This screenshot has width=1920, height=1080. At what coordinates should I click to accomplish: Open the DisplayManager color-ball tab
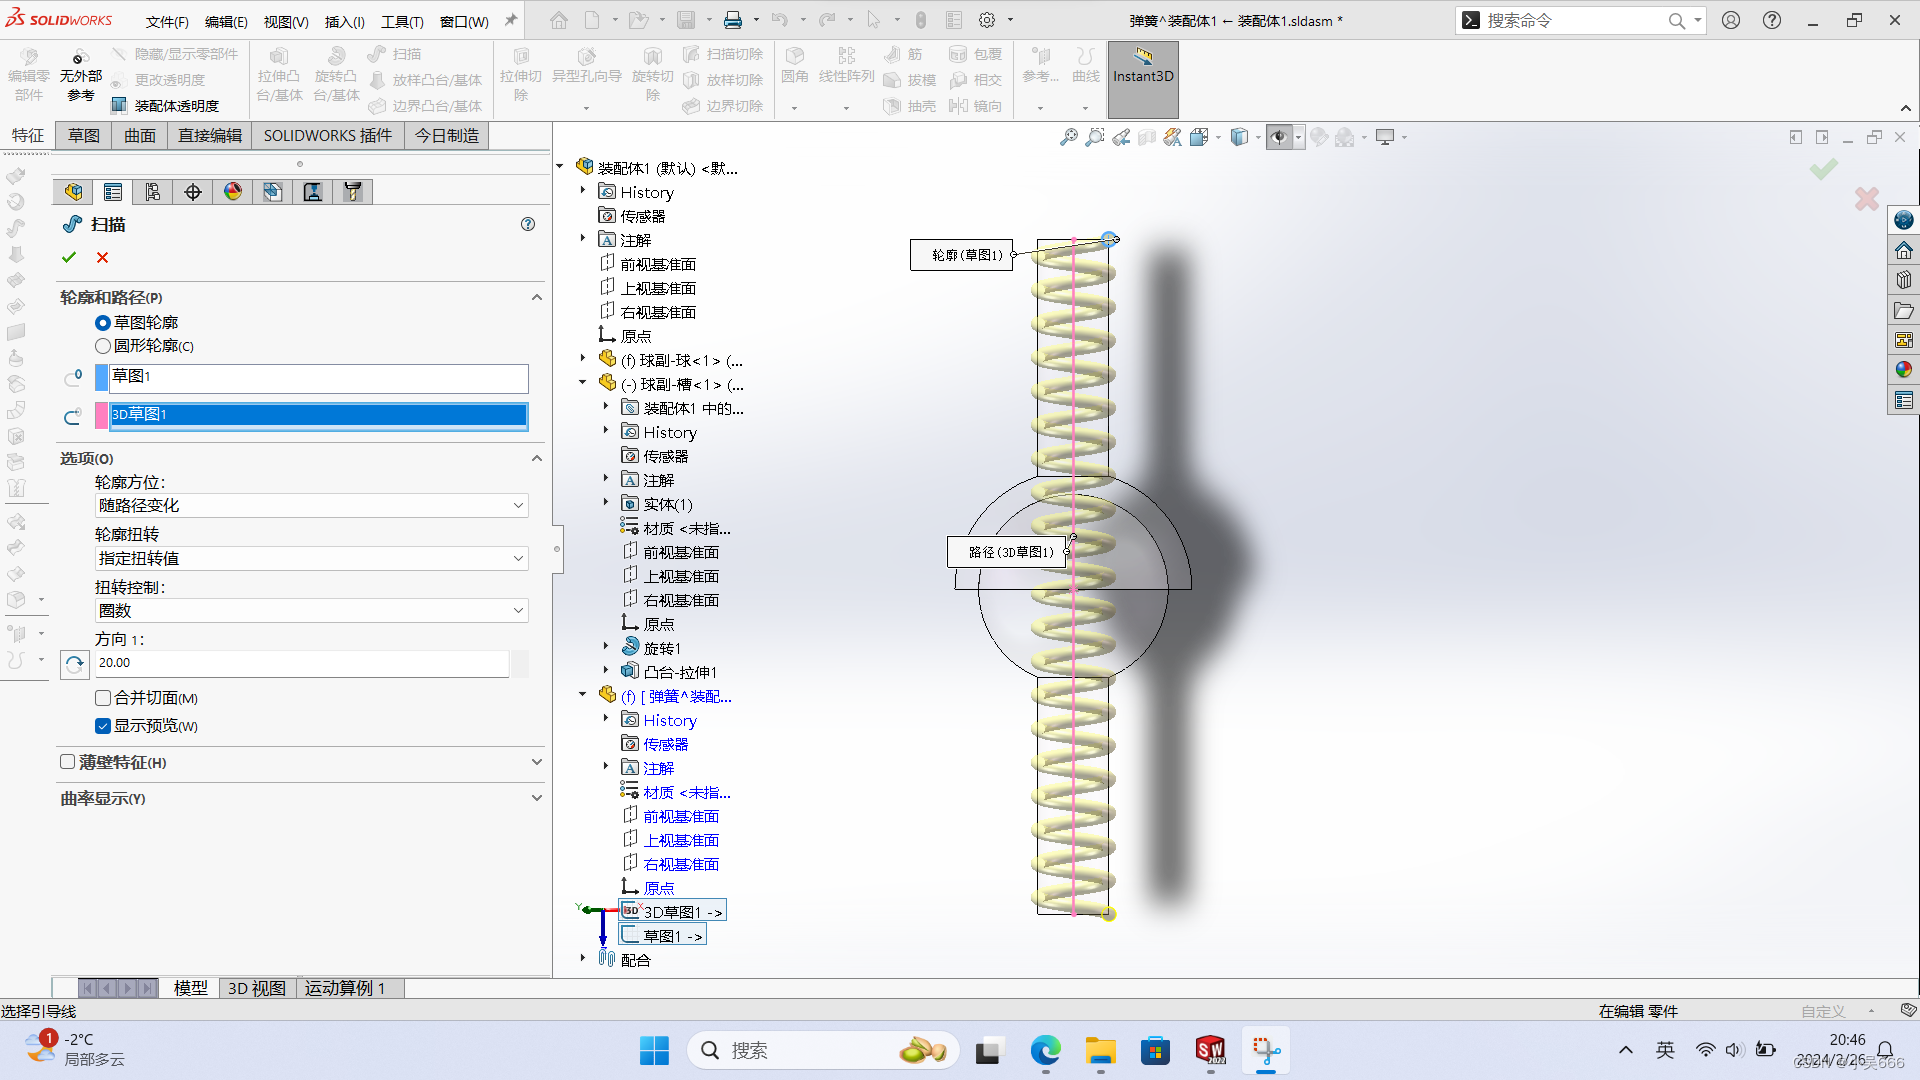pyautogui.click(x=233, y=192)
